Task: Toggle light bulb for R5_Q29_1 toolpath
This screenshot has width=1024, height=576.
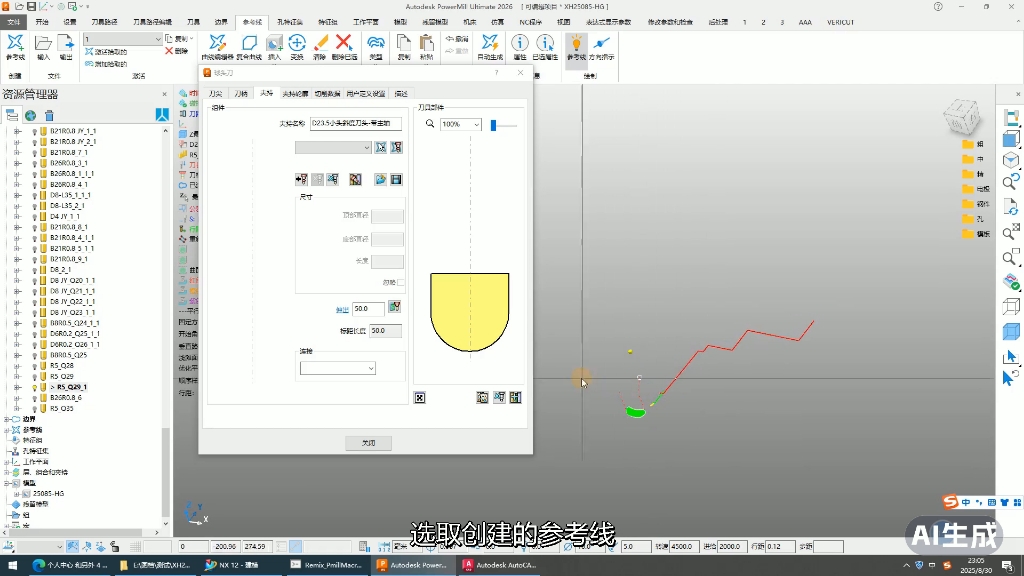Action: point(35,387)
